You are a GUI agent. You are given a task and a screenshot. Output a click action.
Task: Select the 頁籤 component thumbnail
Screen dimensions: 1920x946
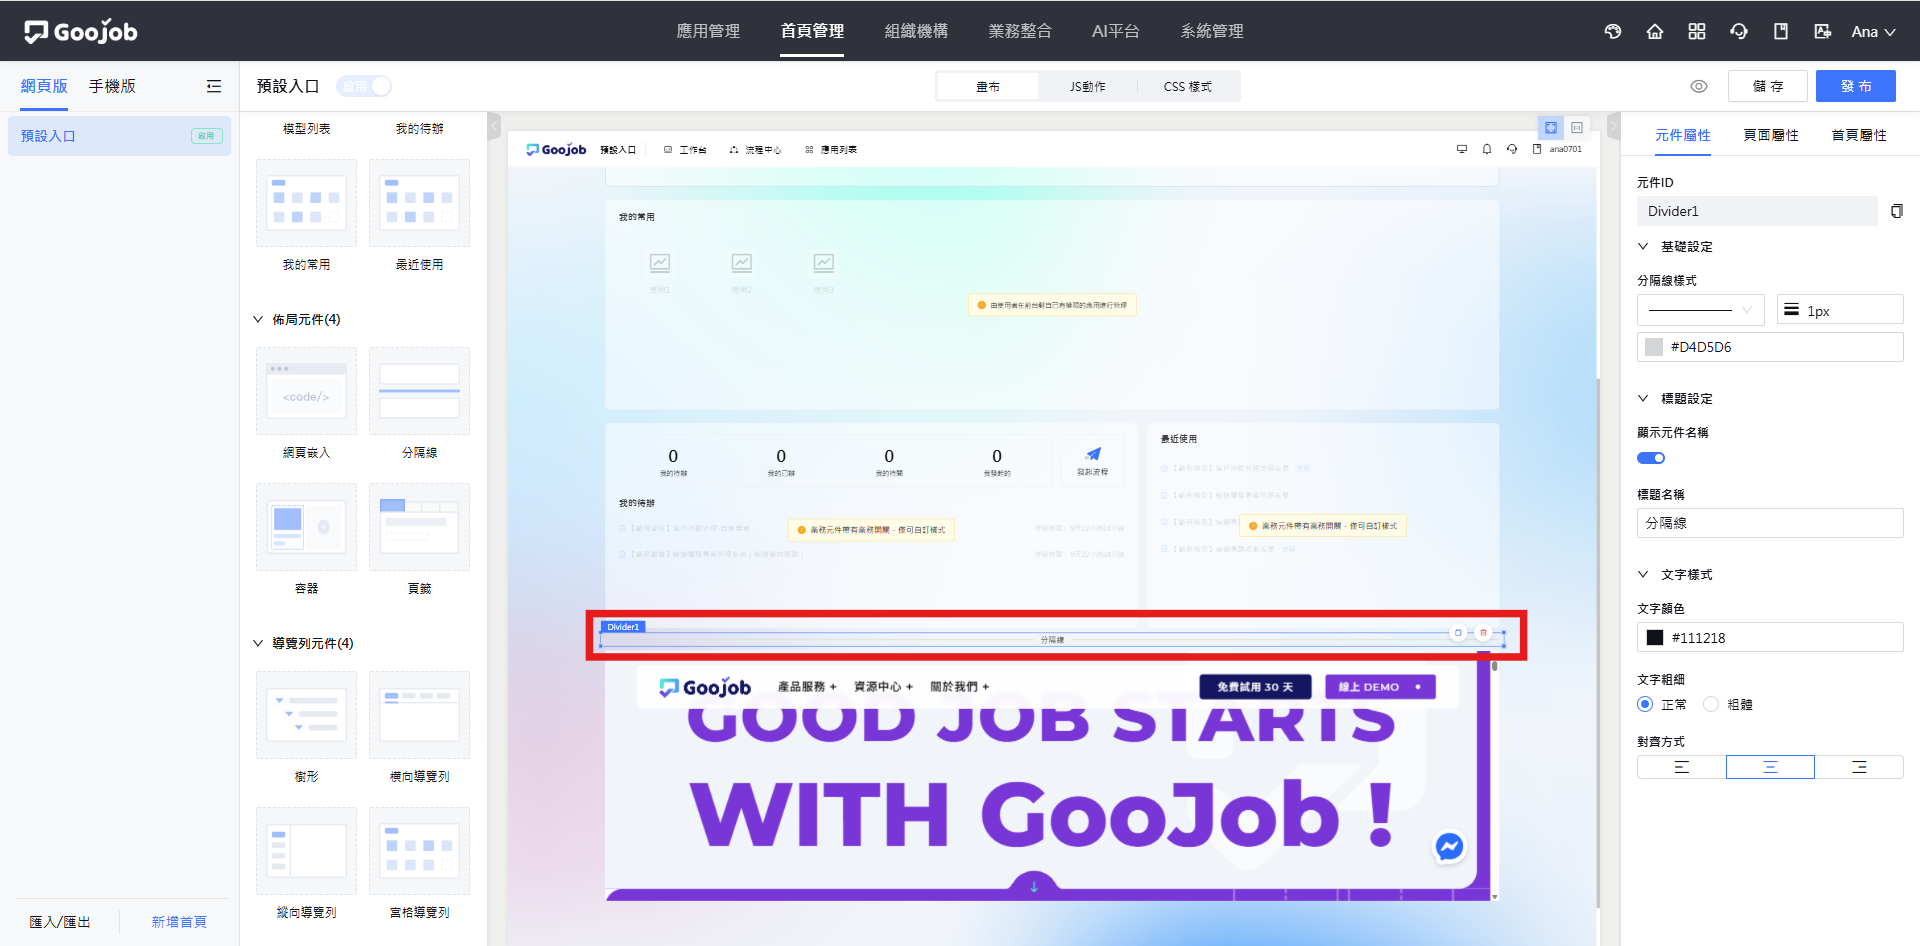click(x=419, y=527)
